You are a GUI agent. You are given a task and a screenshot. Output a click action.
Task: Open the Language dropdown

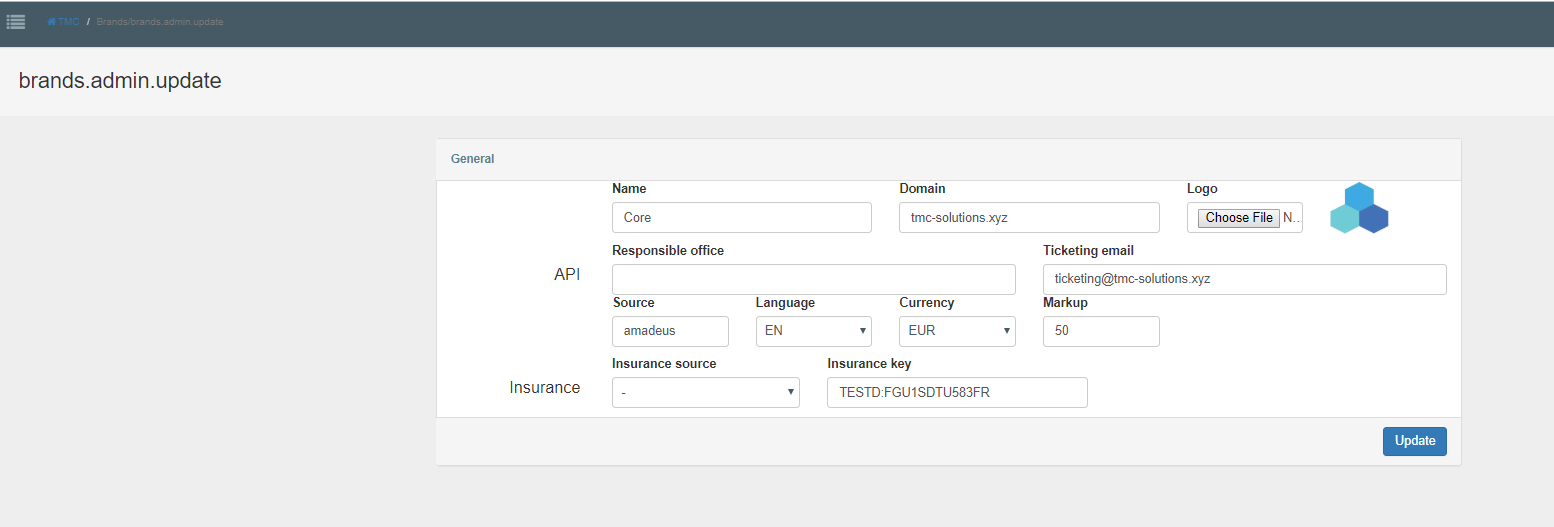pyautogui.click(x=813, y=331)
